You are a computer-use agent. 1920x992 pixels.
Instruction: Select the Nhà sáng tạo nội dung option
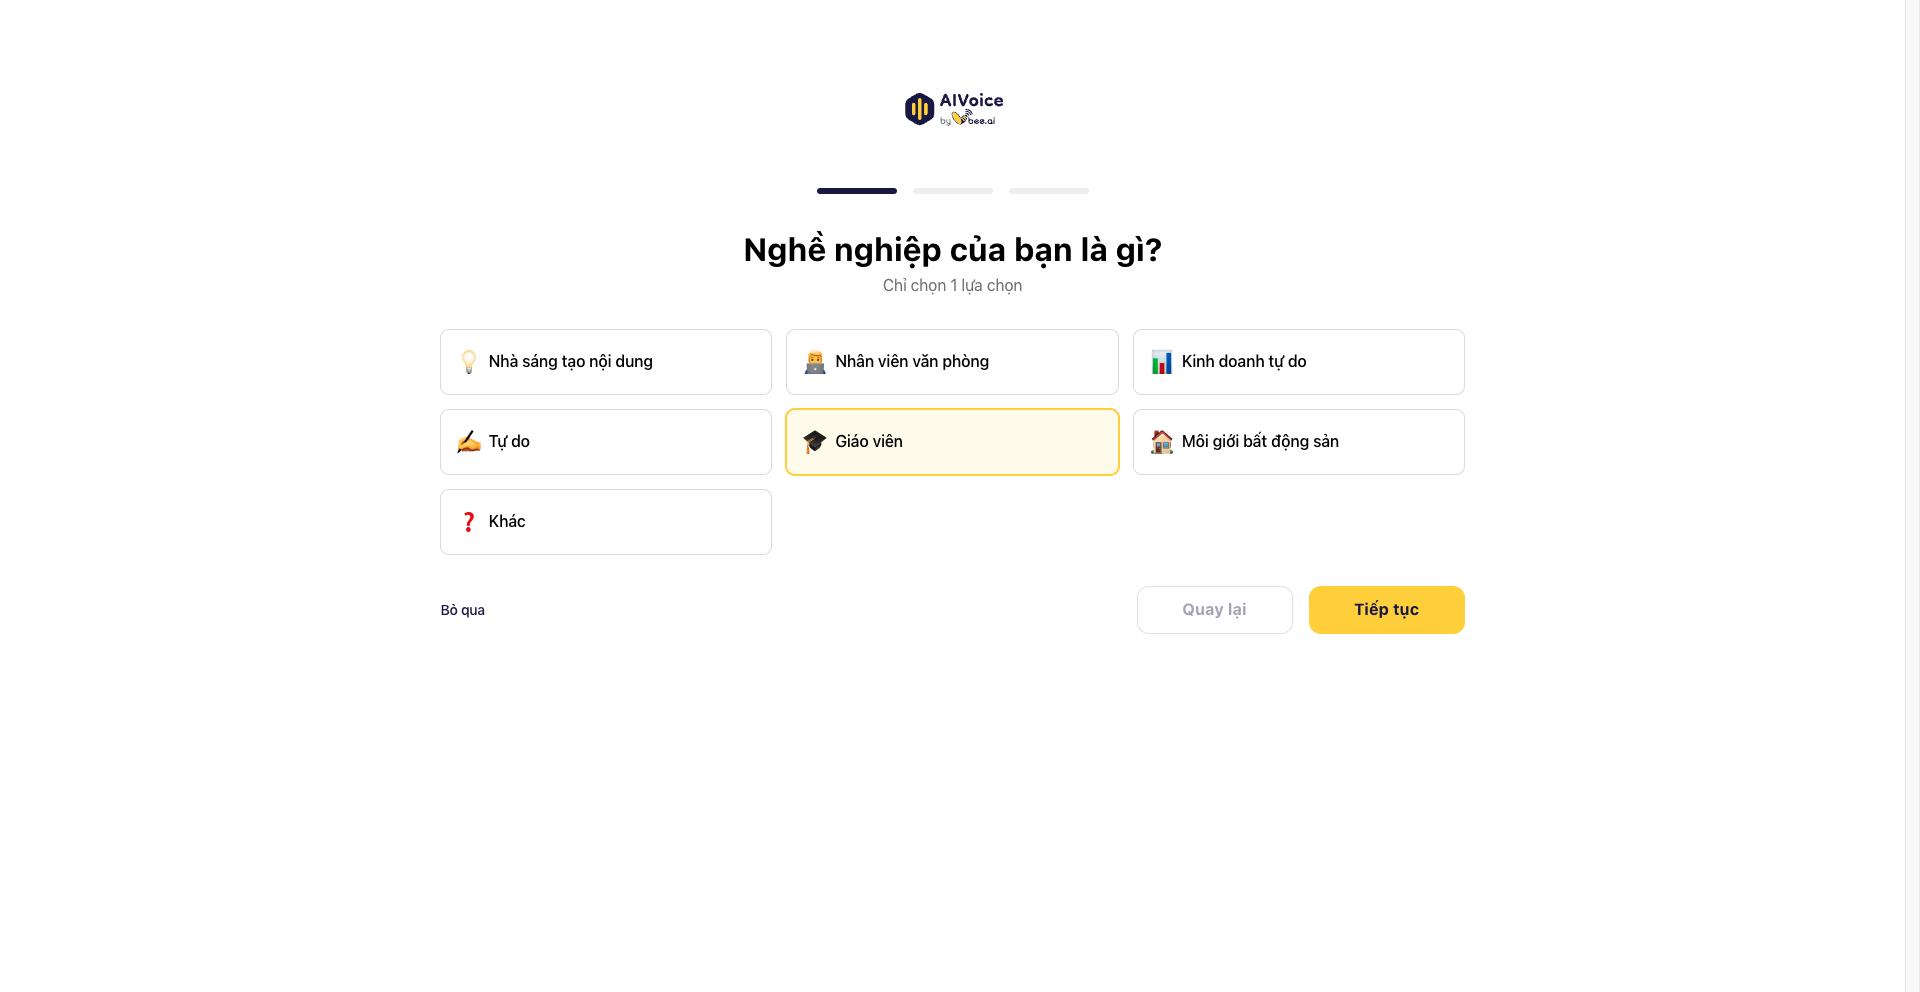[x=606, y=362]
